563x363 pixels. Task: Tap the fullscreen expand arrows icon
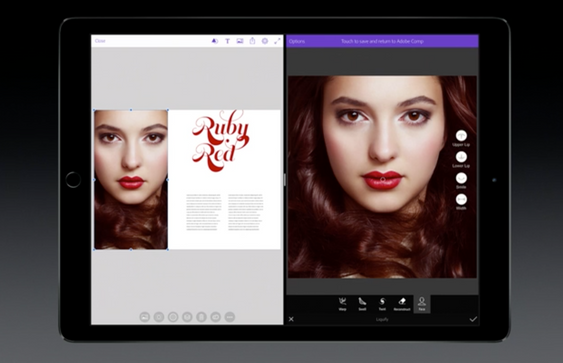(x=277, y=41)
